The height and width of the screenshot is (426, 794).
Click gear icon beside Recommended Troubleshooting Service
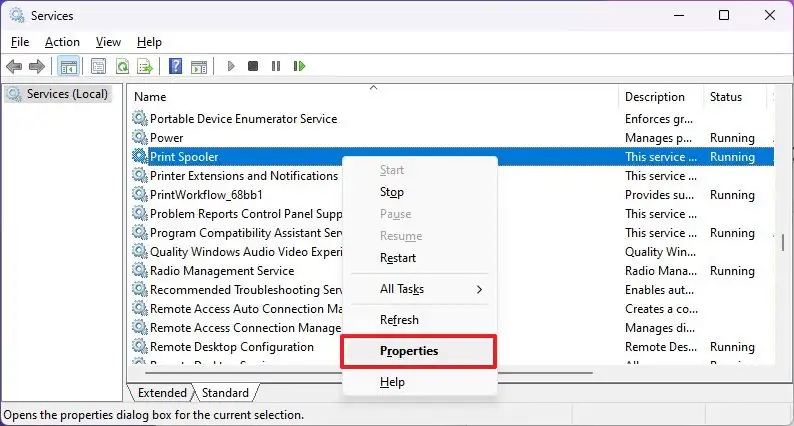pos(140,289)
